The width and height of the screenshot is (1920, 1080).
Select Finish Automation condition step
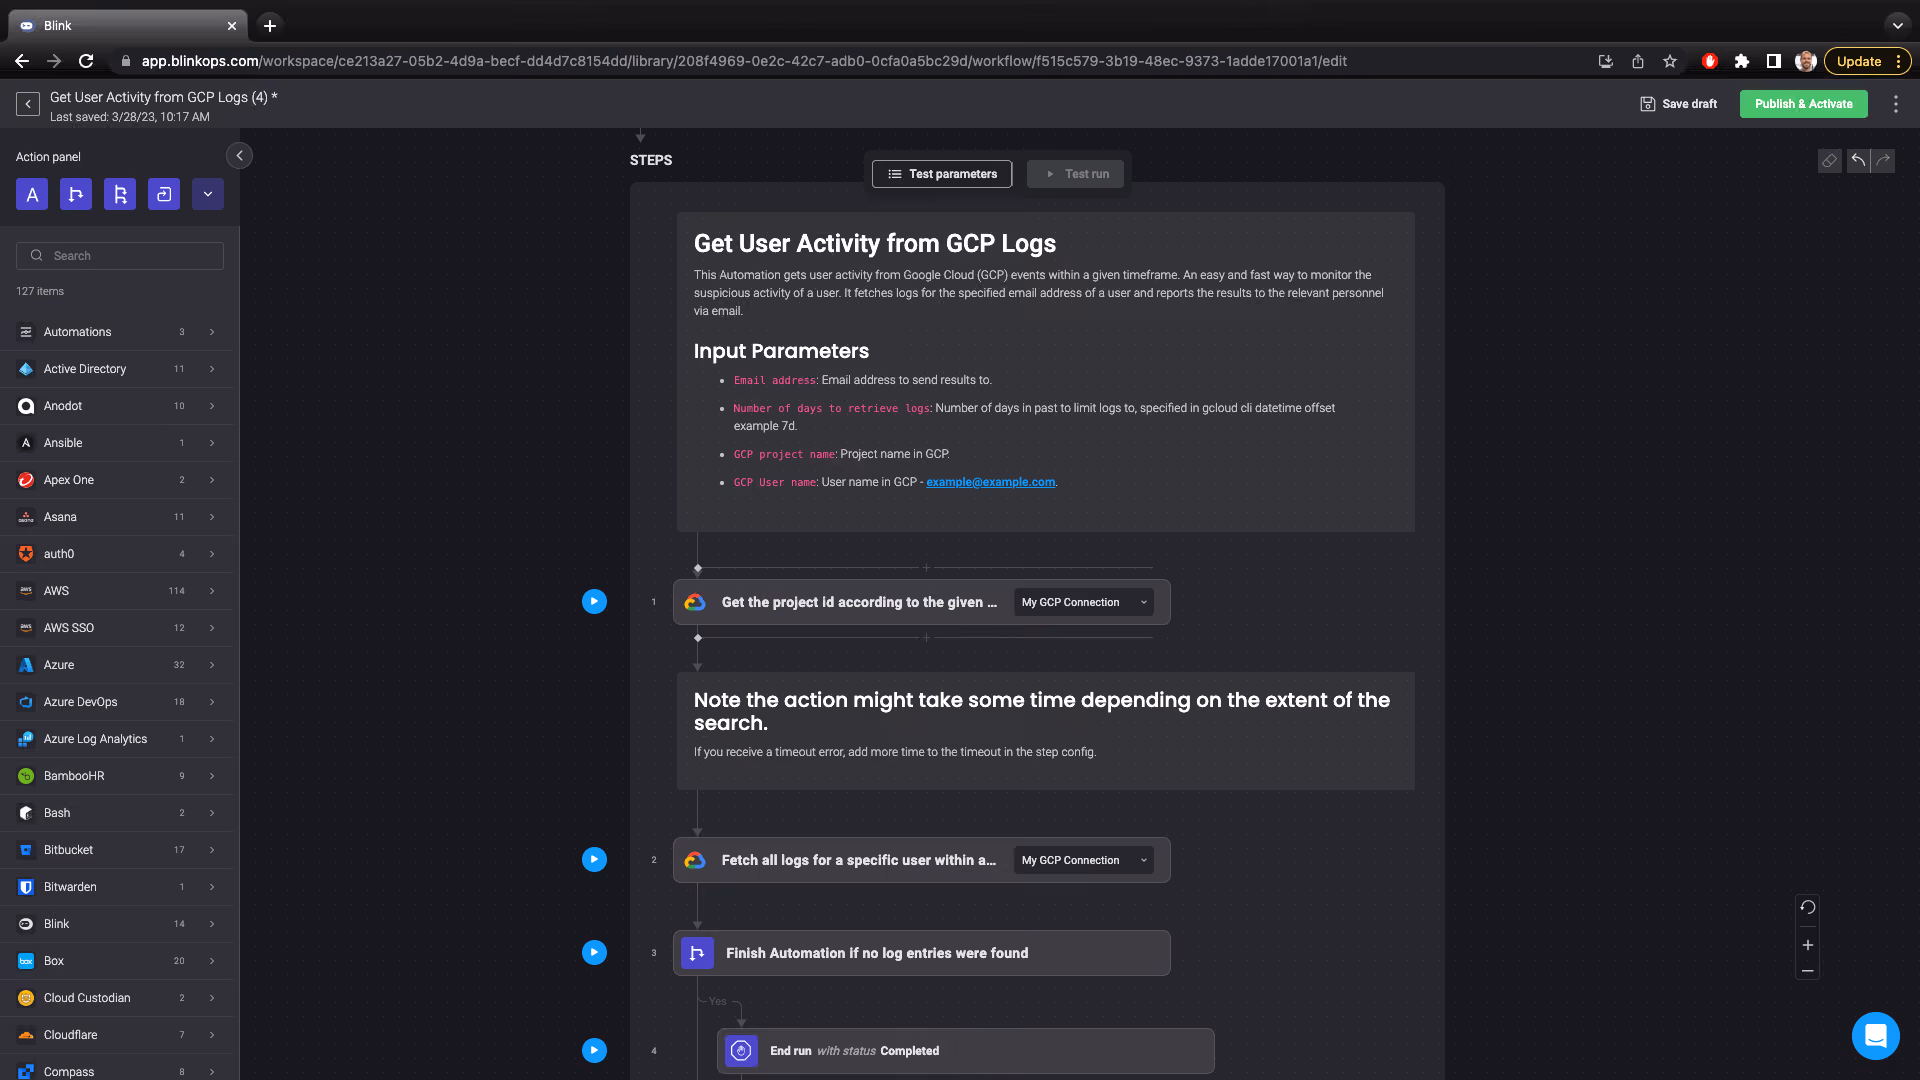click(921, 954)
